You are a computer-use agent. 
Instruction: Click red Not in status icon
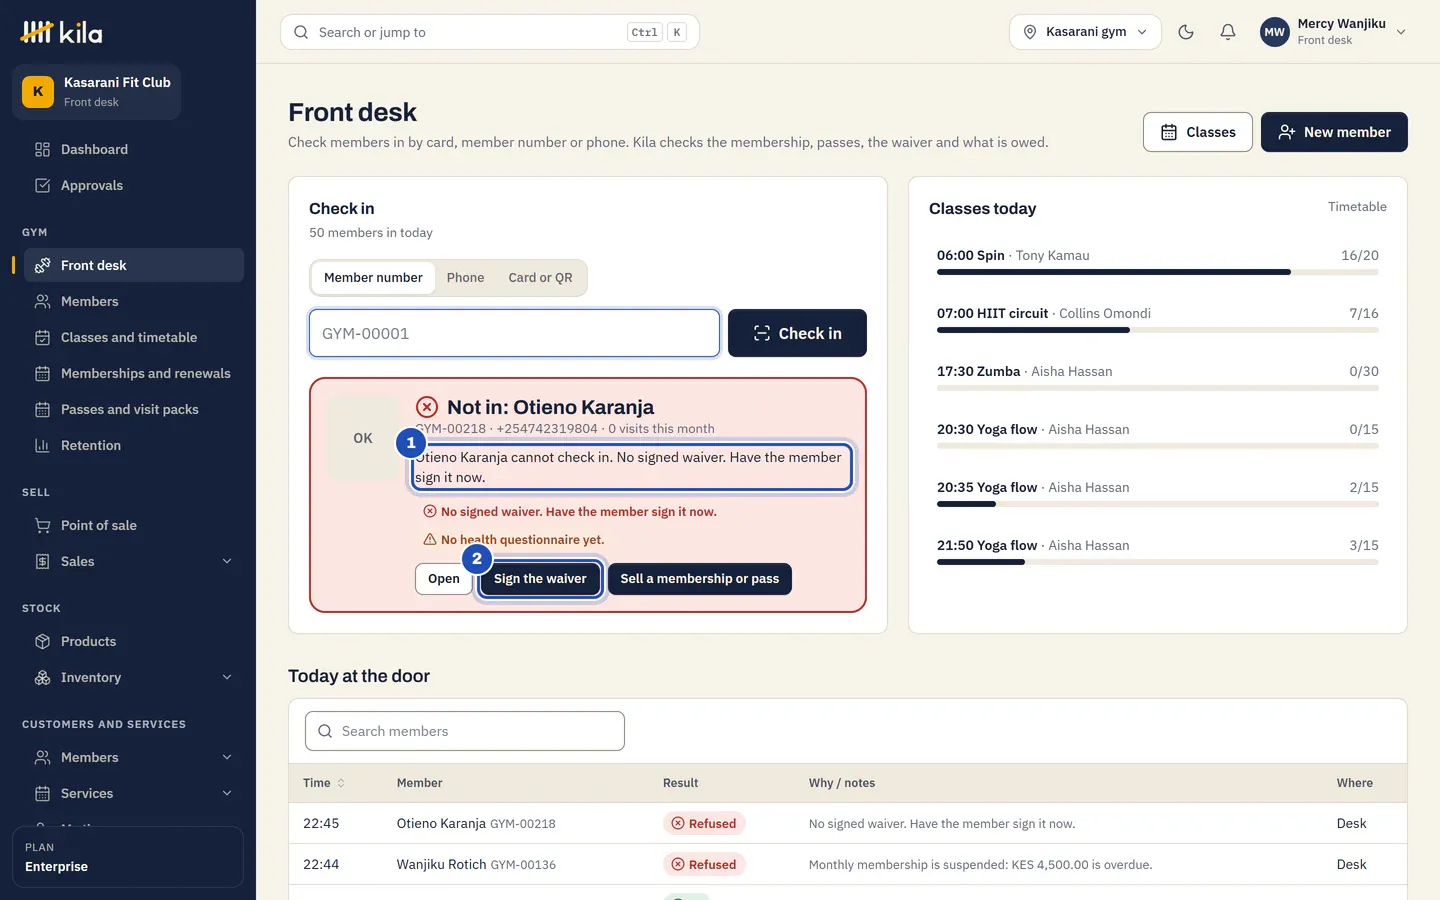427,407
